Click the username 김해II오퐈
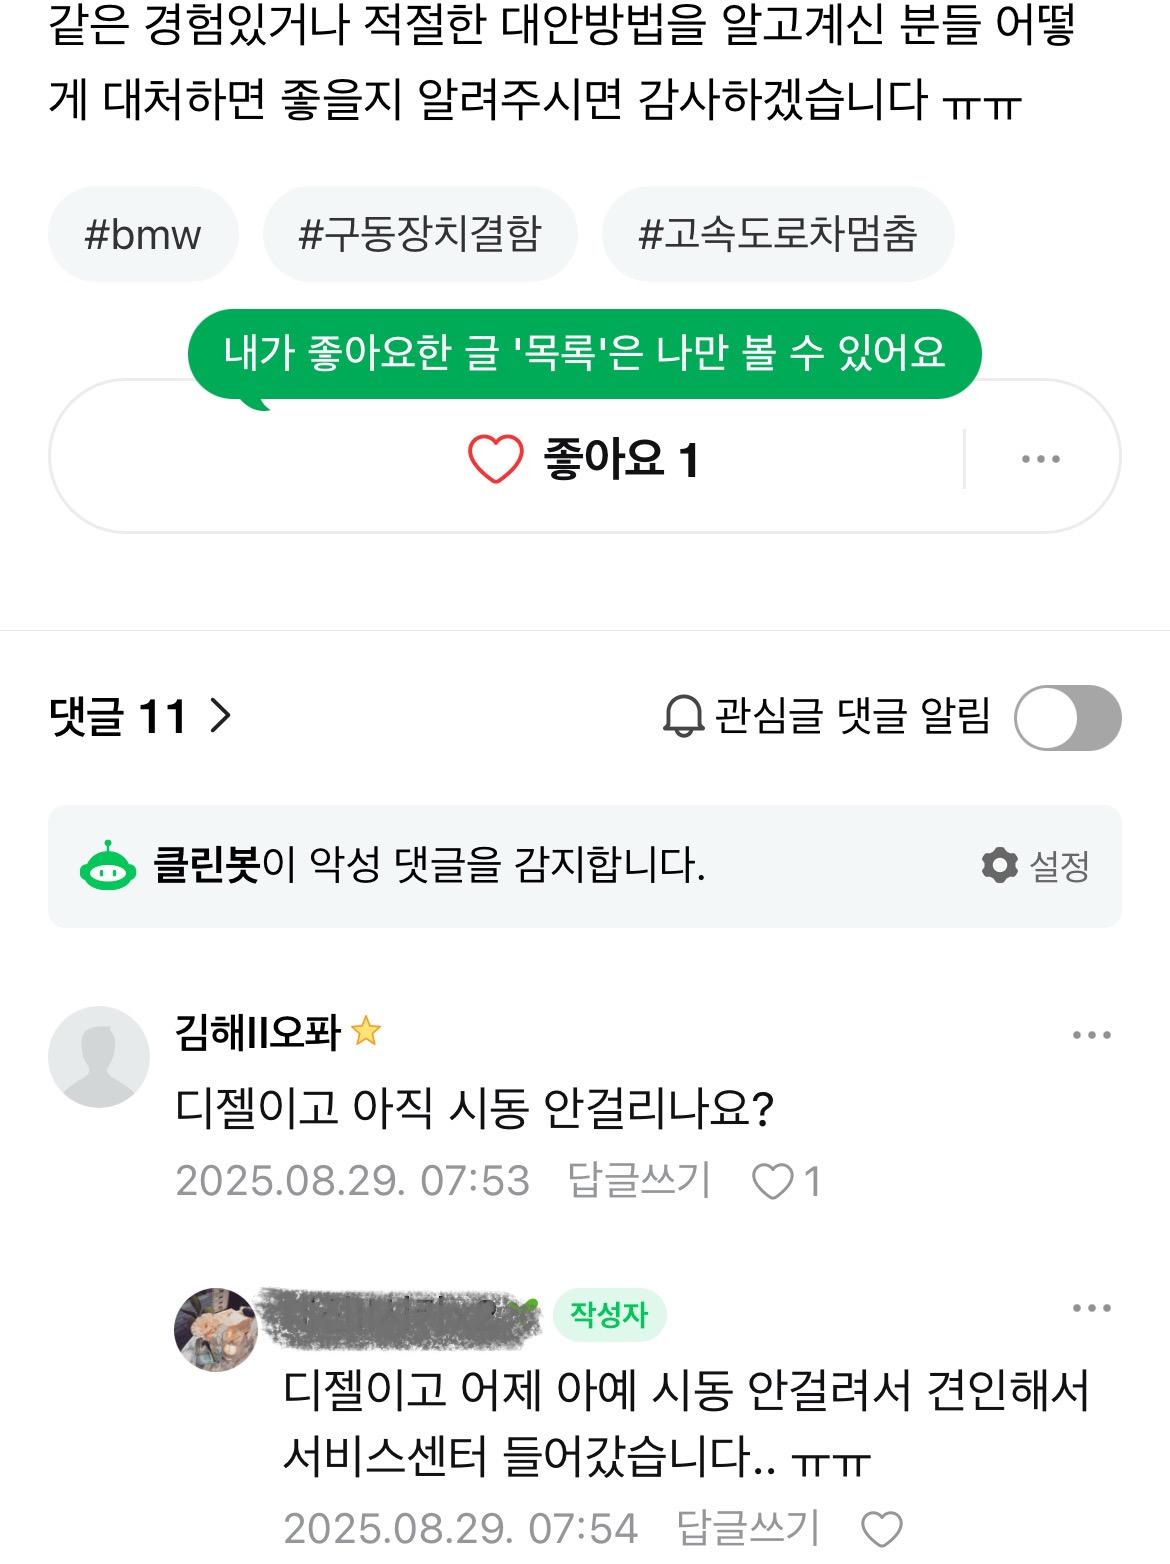 (x=258, y=1032)
